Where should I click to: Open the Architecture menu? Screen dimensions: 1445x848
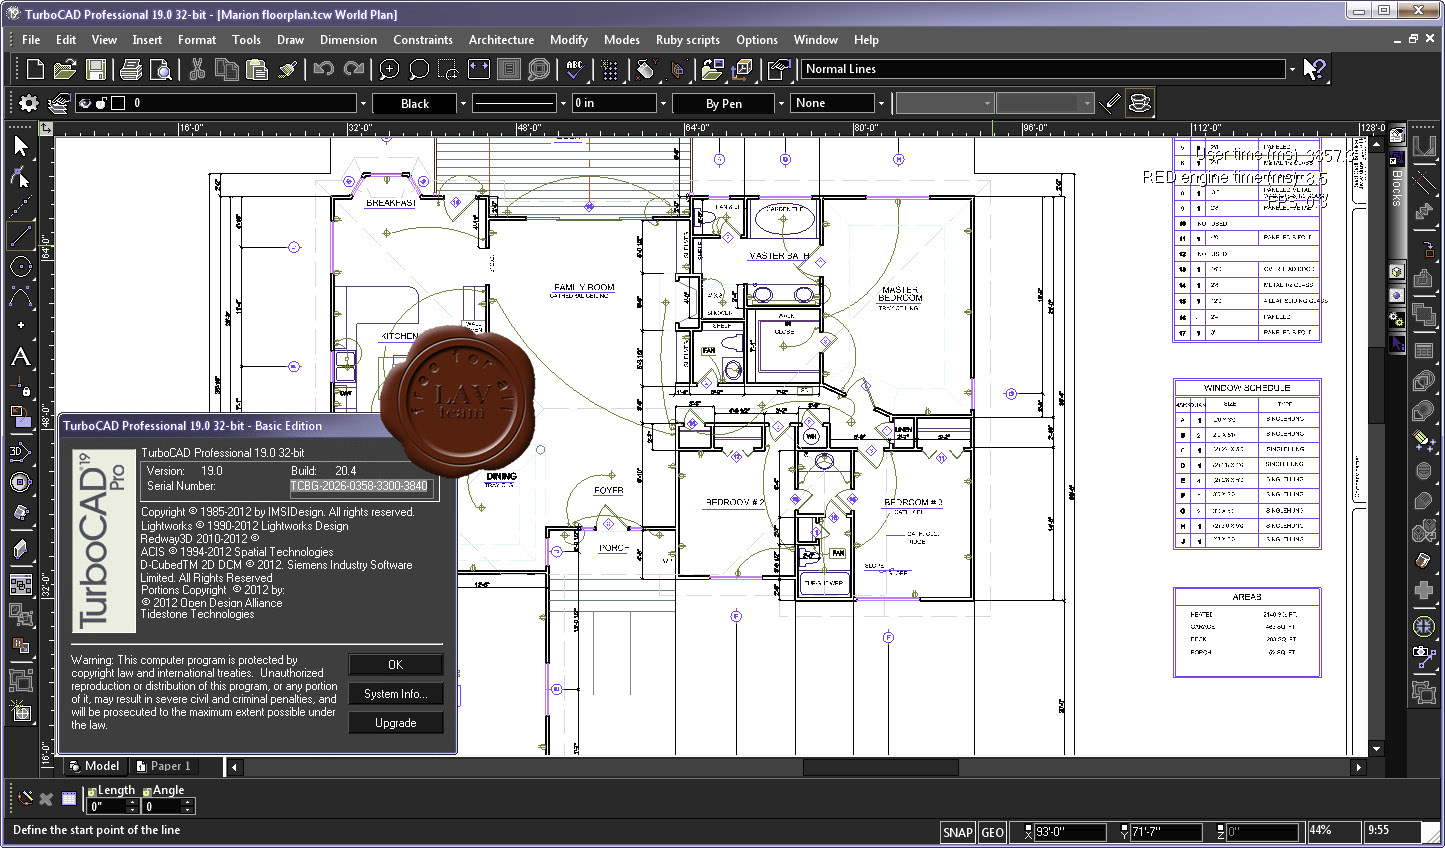point(501,40)
